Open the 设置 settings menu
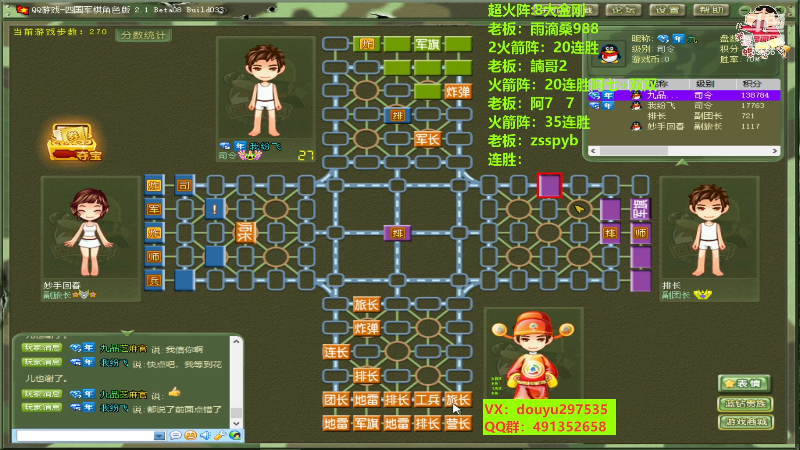 (x=667, y=10)
